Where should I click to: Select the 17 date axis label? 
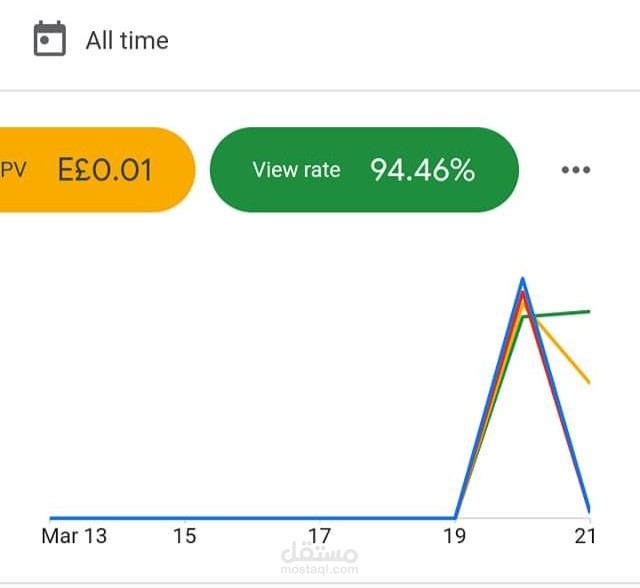(x=320, y=536)
